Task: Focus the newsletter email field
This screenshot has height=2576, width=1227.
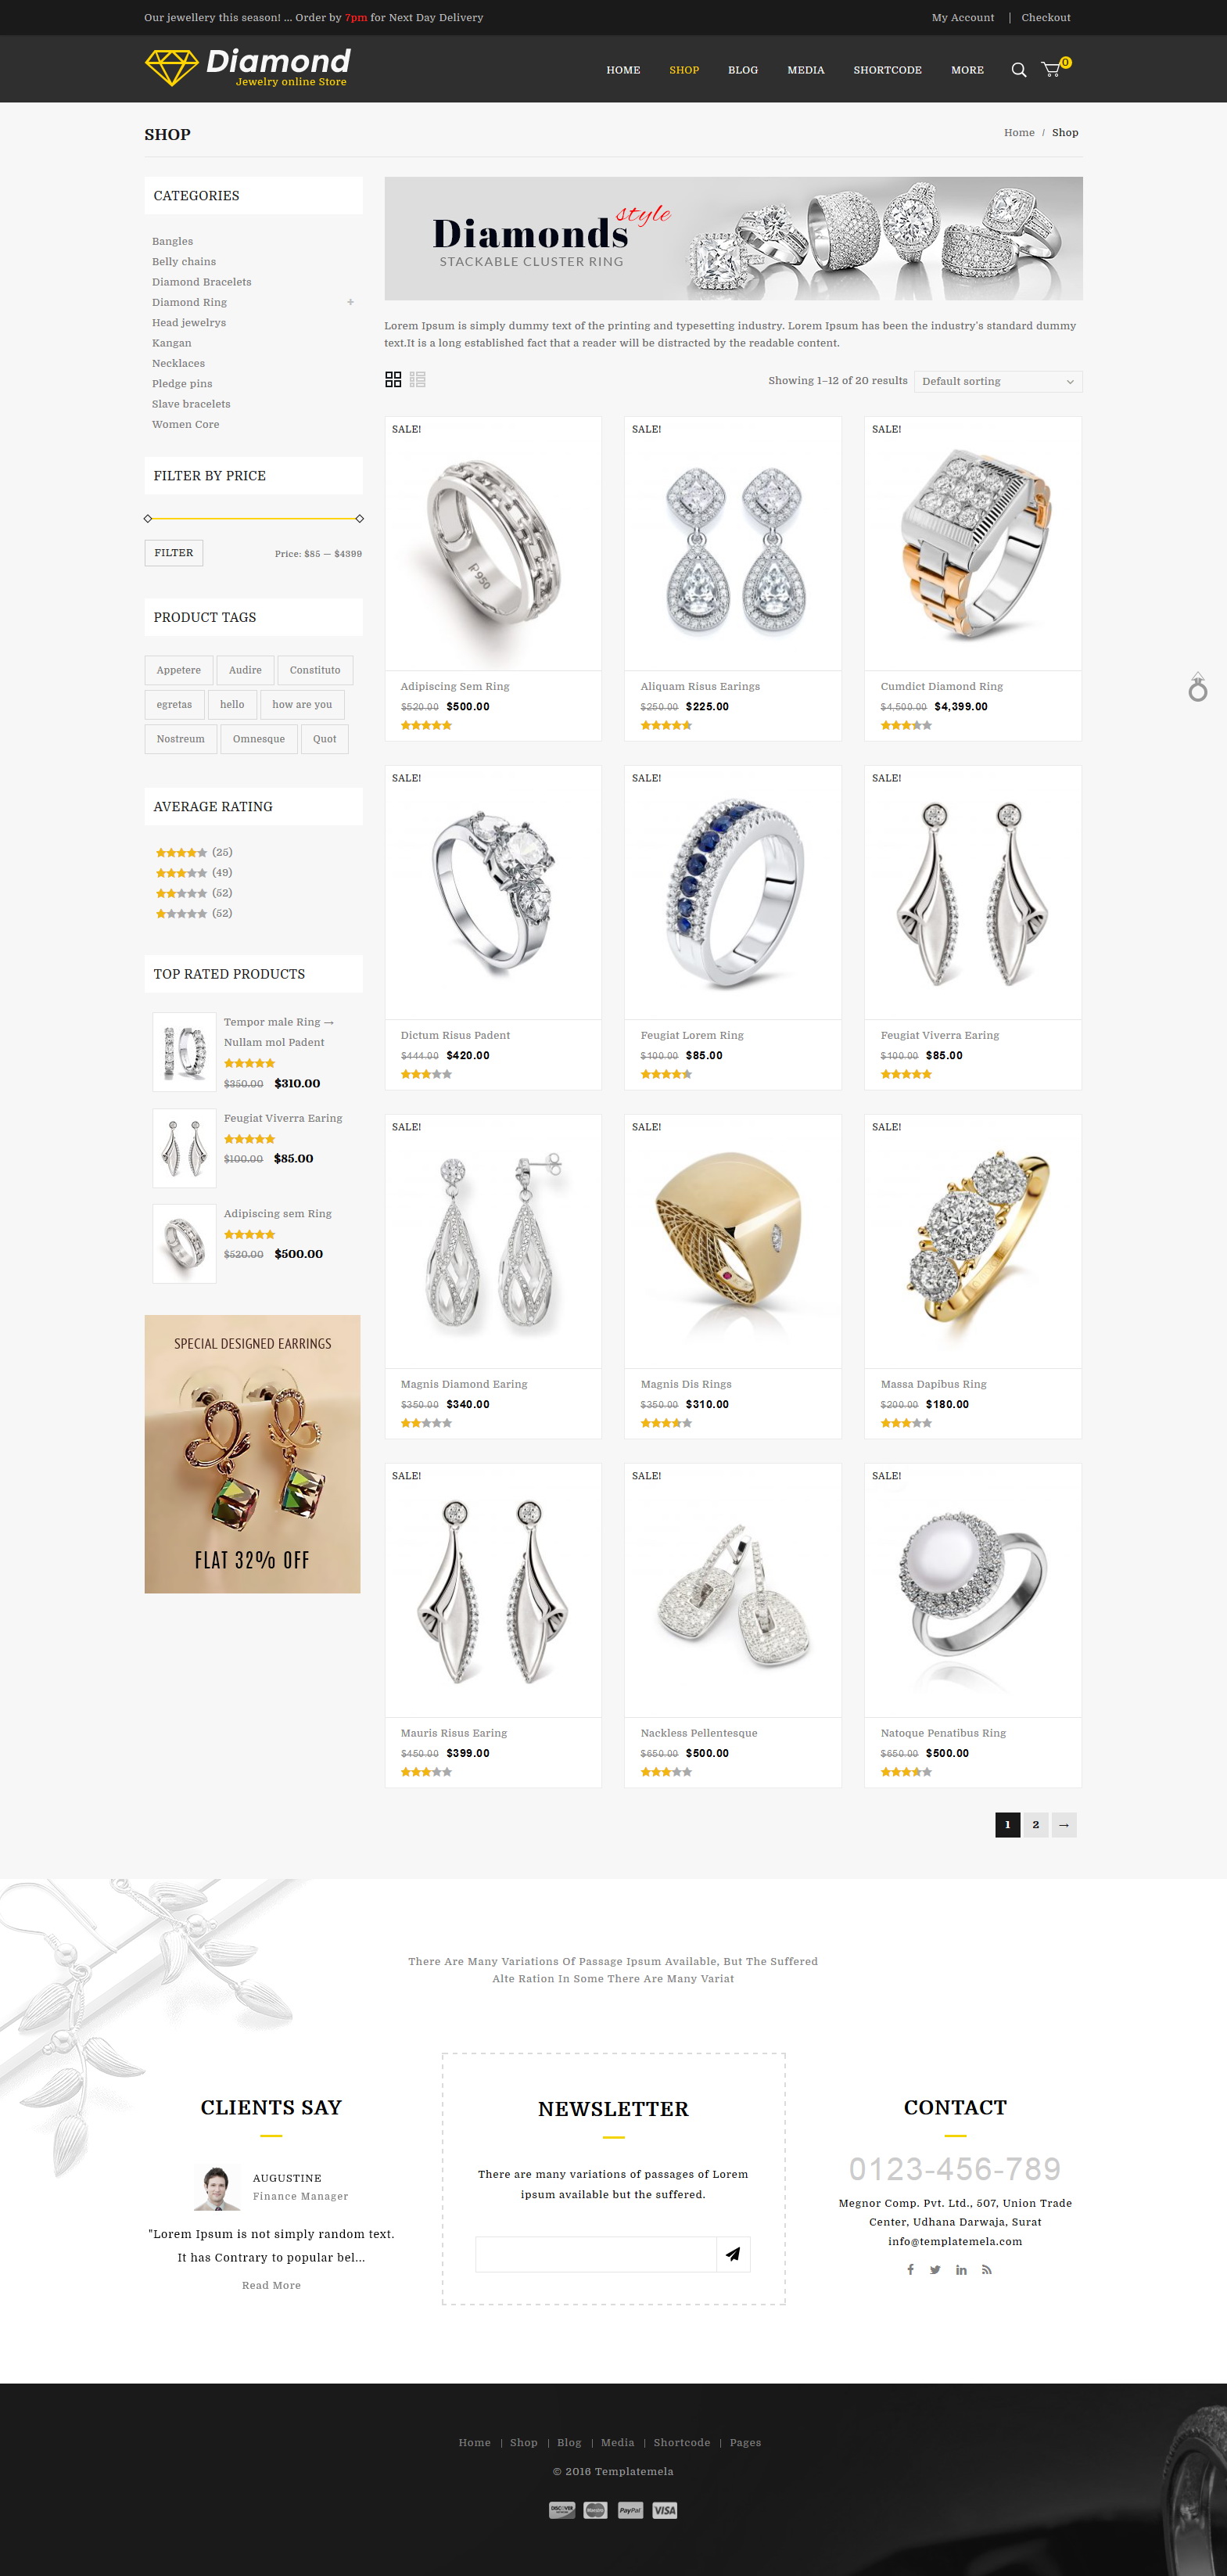Action: pyautogui.click(x=596, y=2254)
